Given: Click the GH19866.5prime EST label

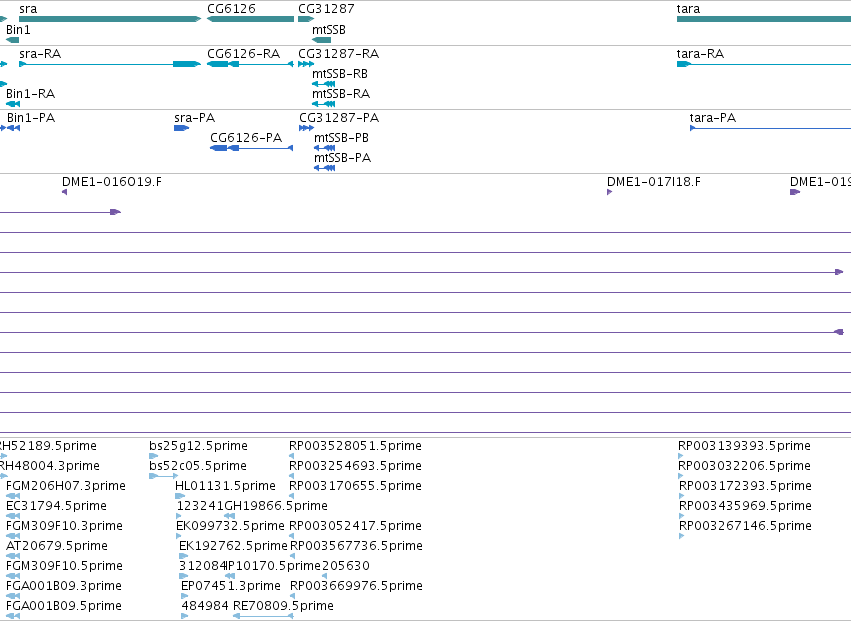Looking at the screenshot, I should coord(276,506).
